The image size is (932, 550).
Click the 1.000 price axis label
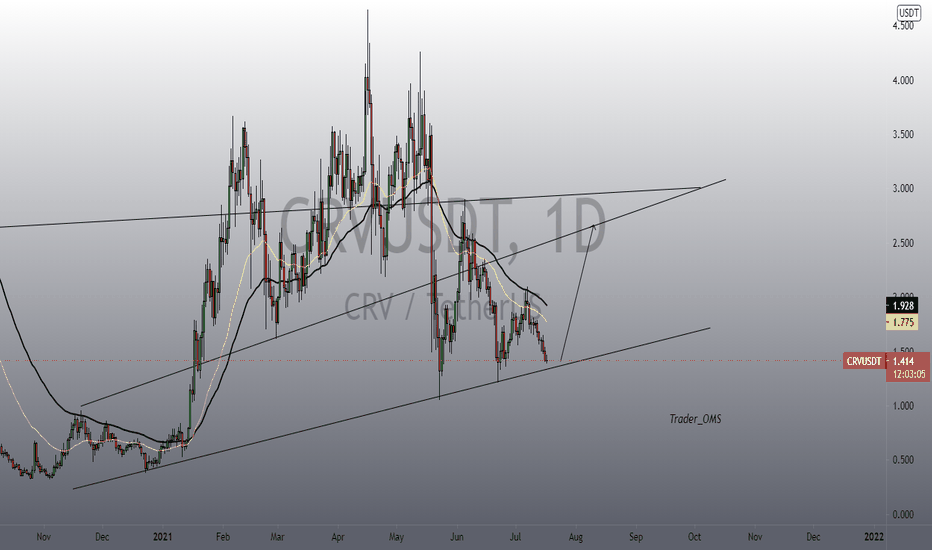click(903, 406)
